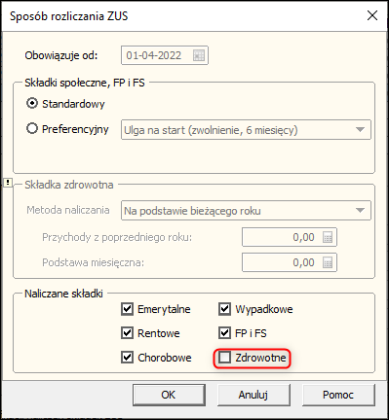Disable the FP i FS checkbox
Viewport: 389px width, 420px height.
(225, 333)
